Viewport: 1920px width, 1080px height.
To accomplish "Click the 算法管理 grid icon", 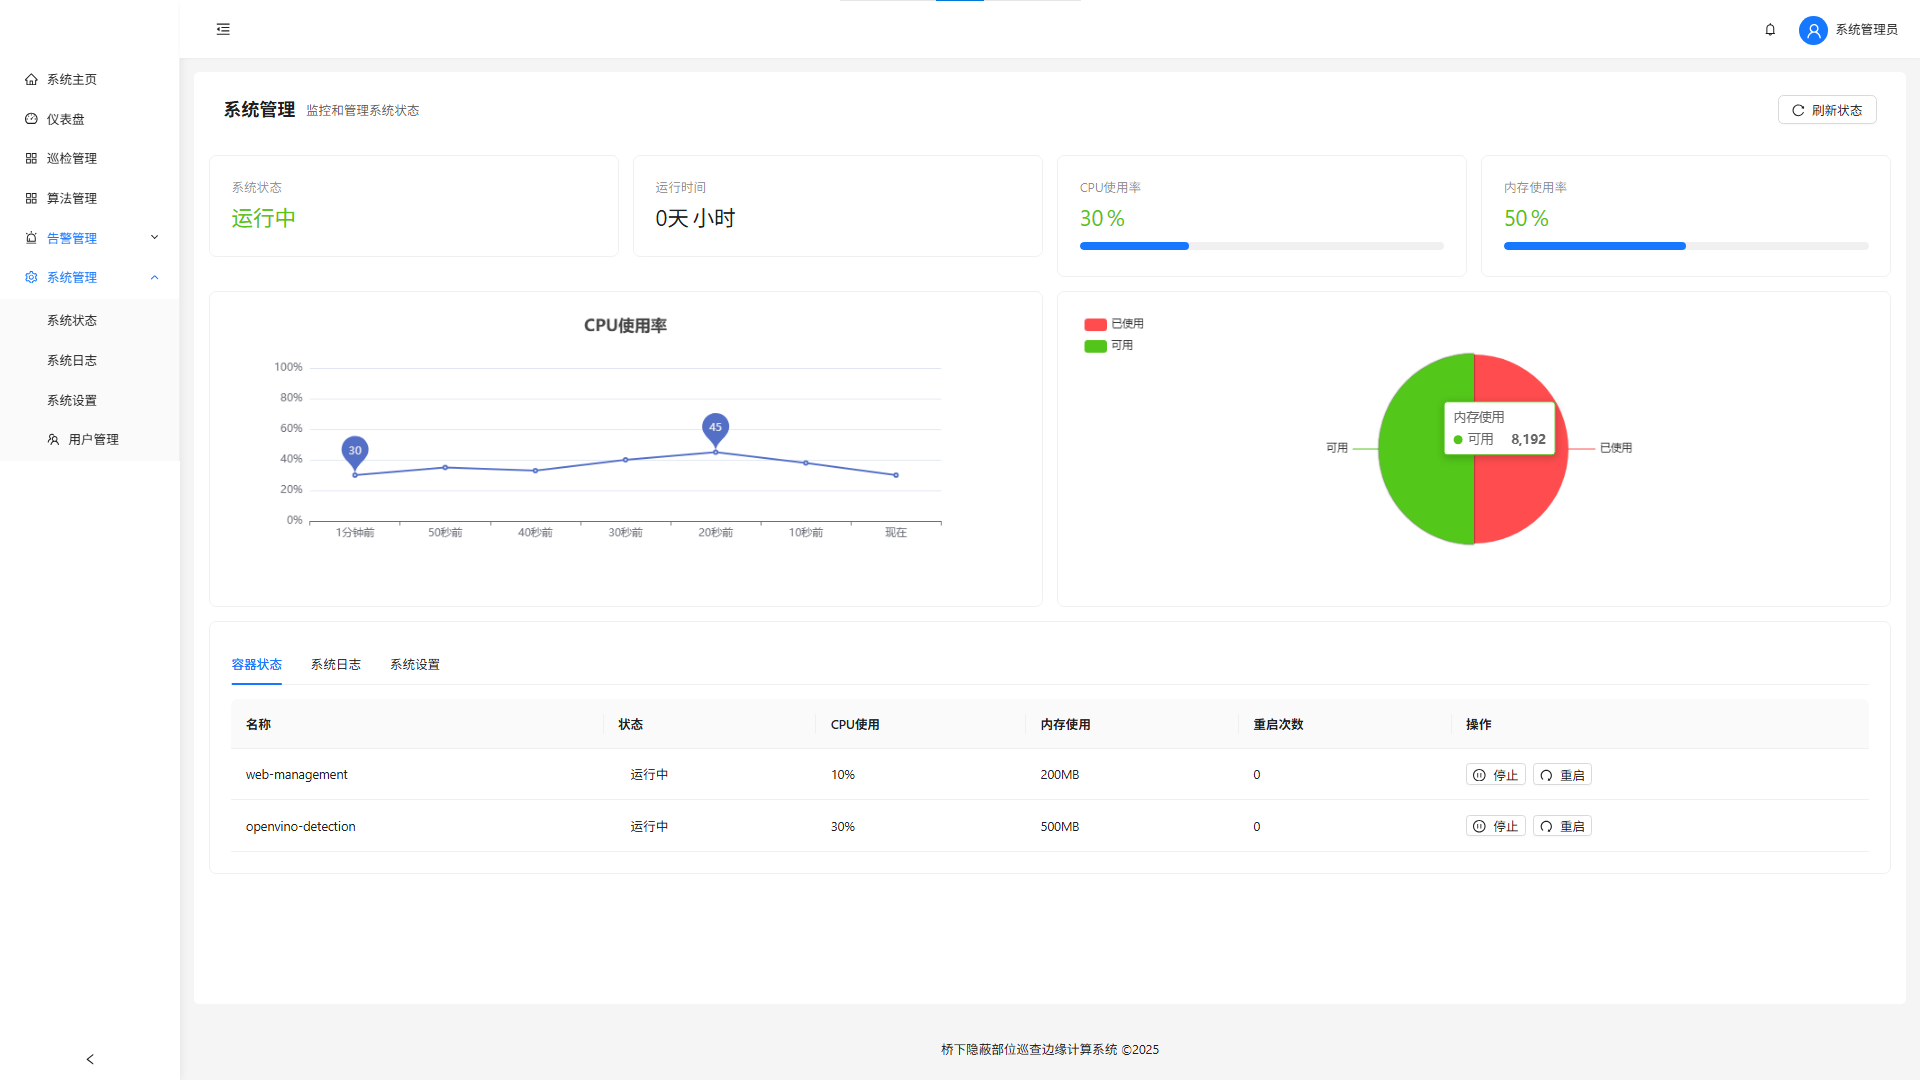I will [31, 198].
